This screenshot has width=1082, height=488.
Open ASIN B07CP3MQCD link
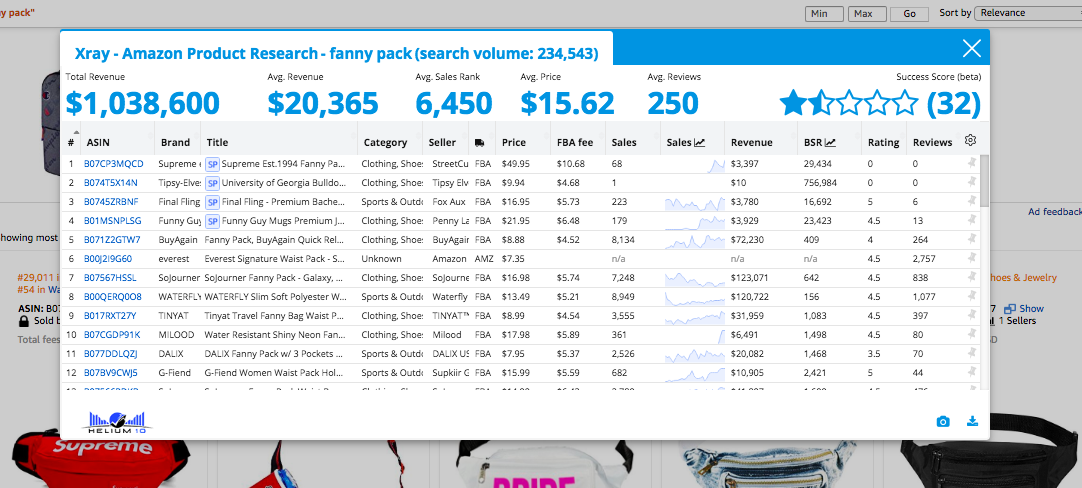tap(113, 163)
